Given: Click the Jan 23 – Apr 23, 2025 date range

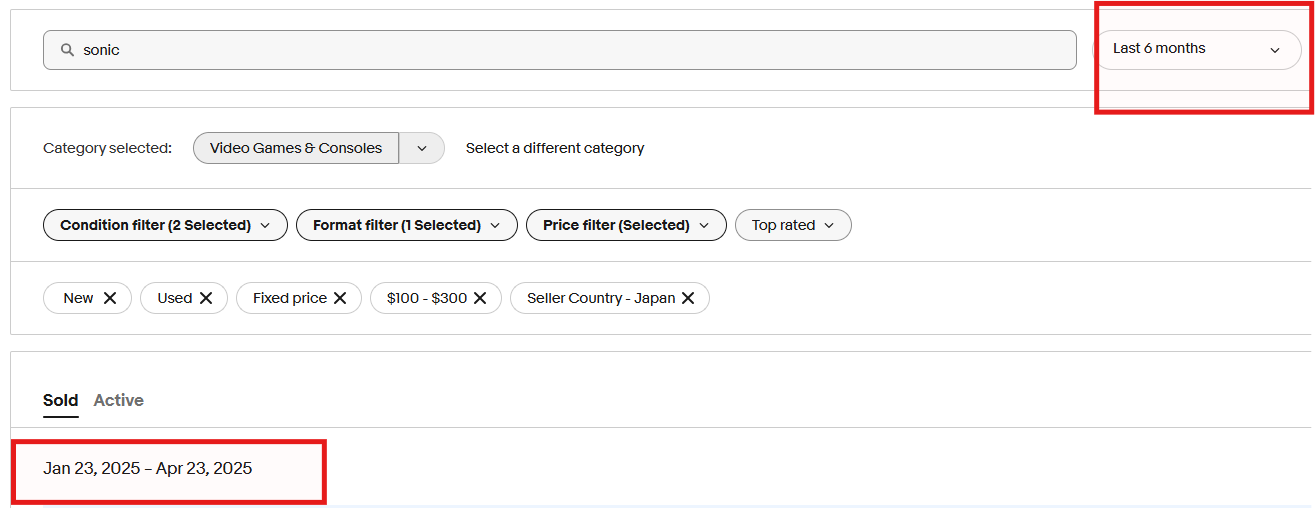Looking at the screenshot, I should coord(148,468).
